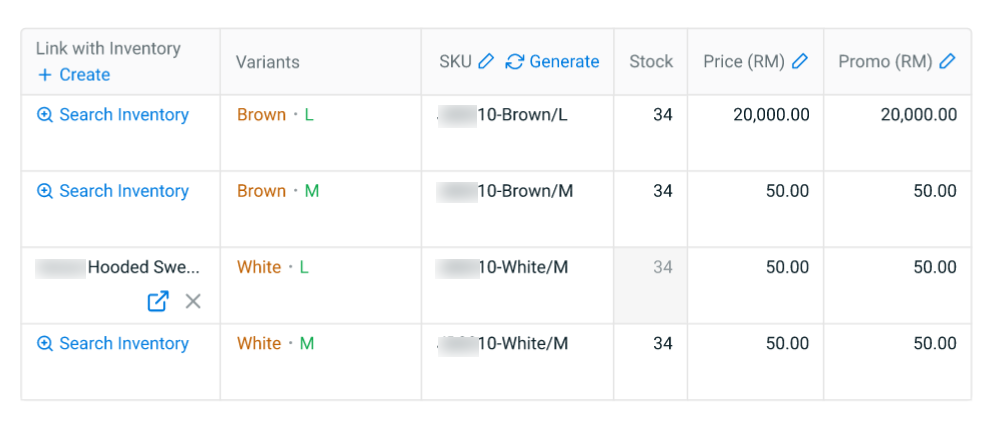This screenshot has height=425, width=995.
Task: Click the Promo (RM) edit pencil icon
Action: 947,62
